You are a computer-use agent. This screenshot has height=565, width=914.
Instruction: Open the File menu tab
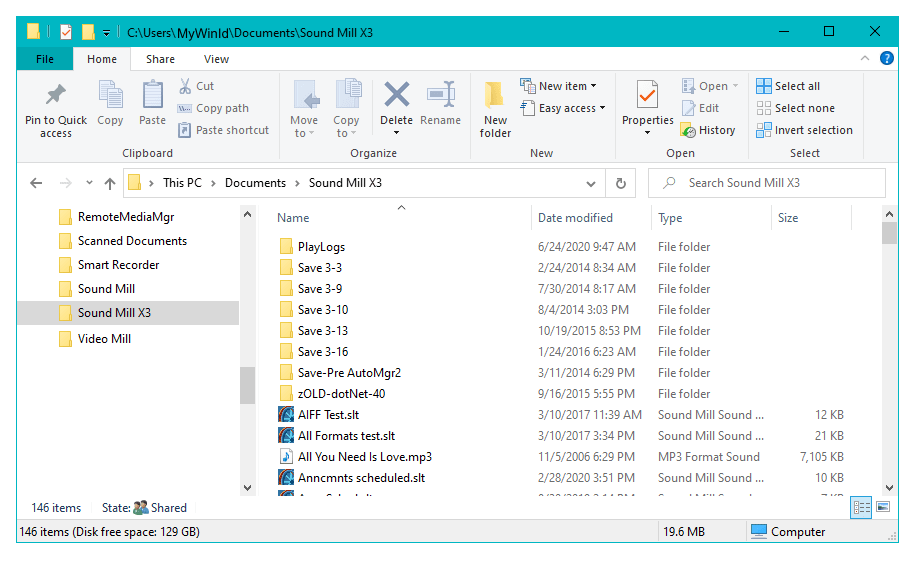(45, 59)
